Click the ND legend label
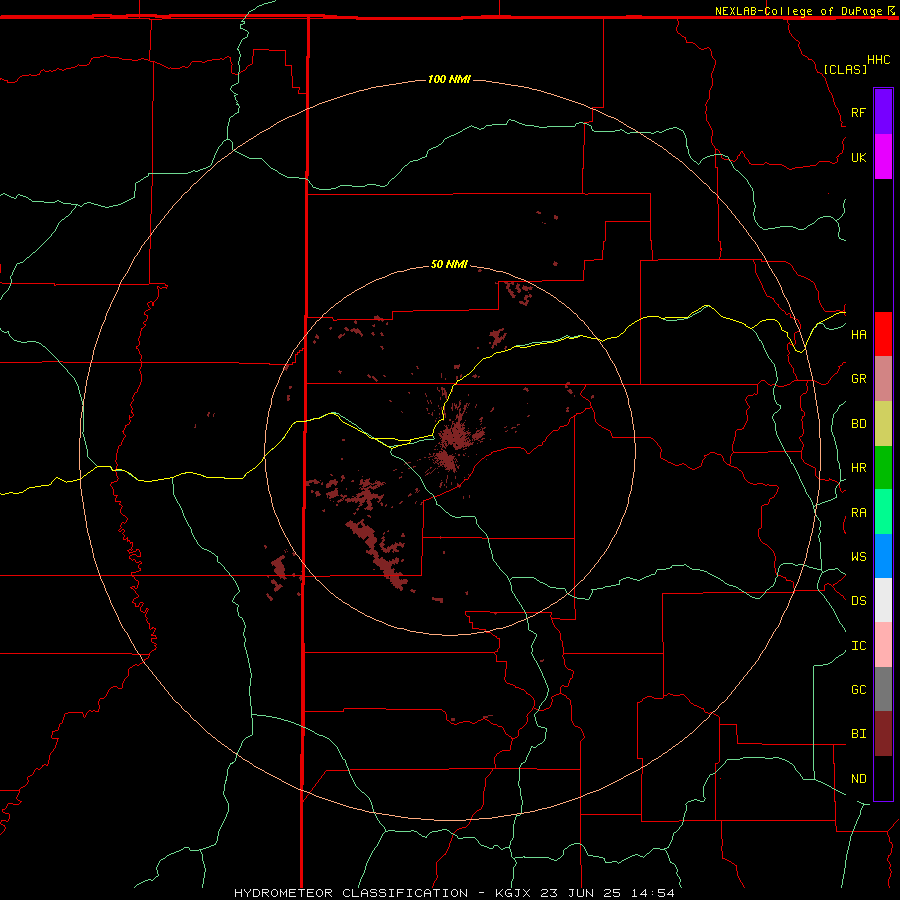This screenshot has height=900, width=900. (858, 779)
